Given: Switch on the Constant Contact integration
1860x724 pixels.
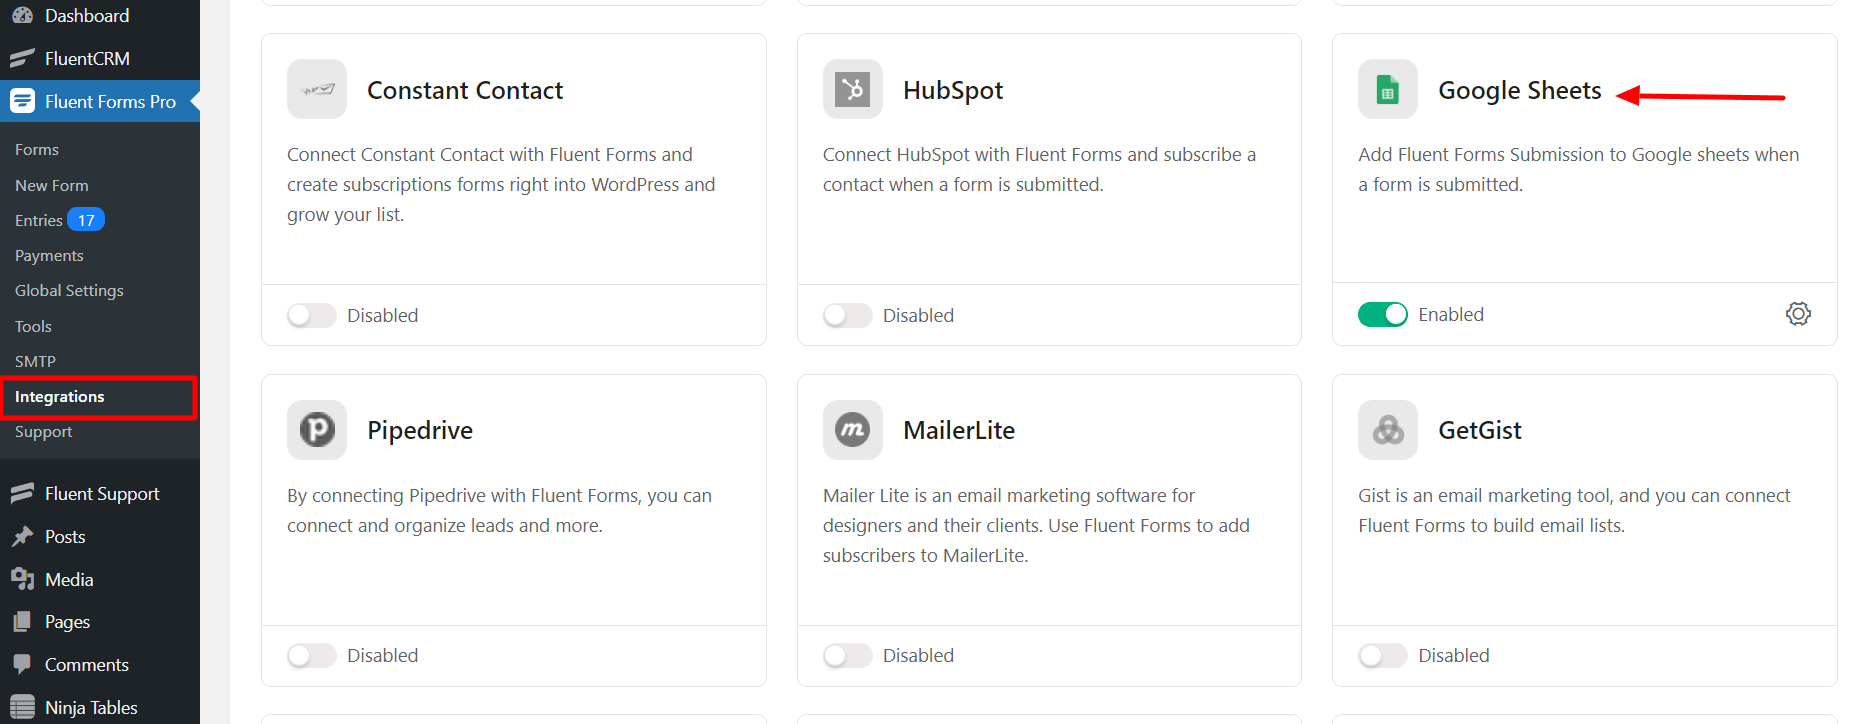Looking at the screenshot, I should [x=311, y=315].
